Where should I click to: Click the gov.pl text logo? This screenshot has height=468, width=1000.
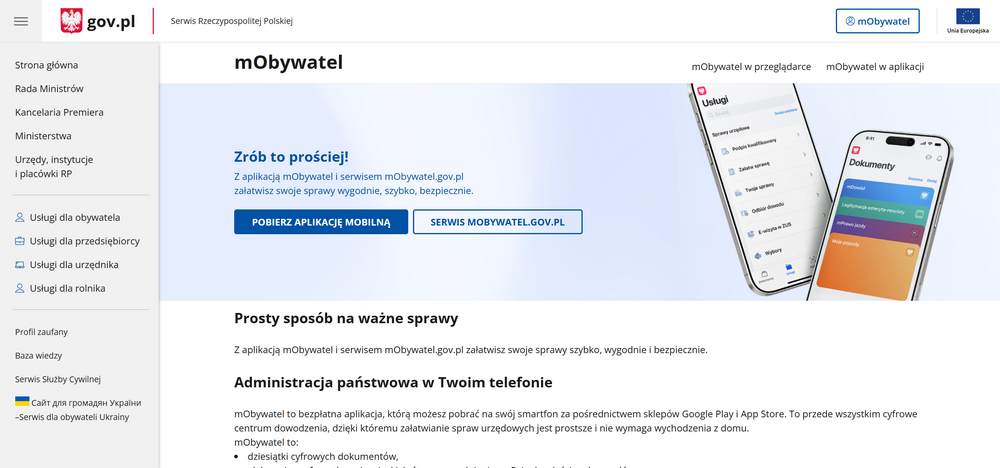tap(111, 22)
